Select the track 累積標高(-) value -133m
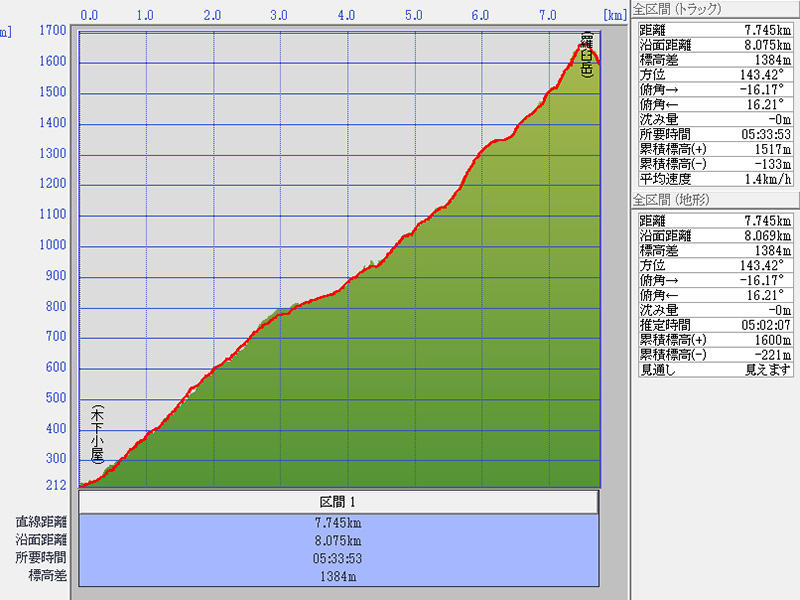The width and height of the screenshot is (800, 600). (x=755, y=165)
